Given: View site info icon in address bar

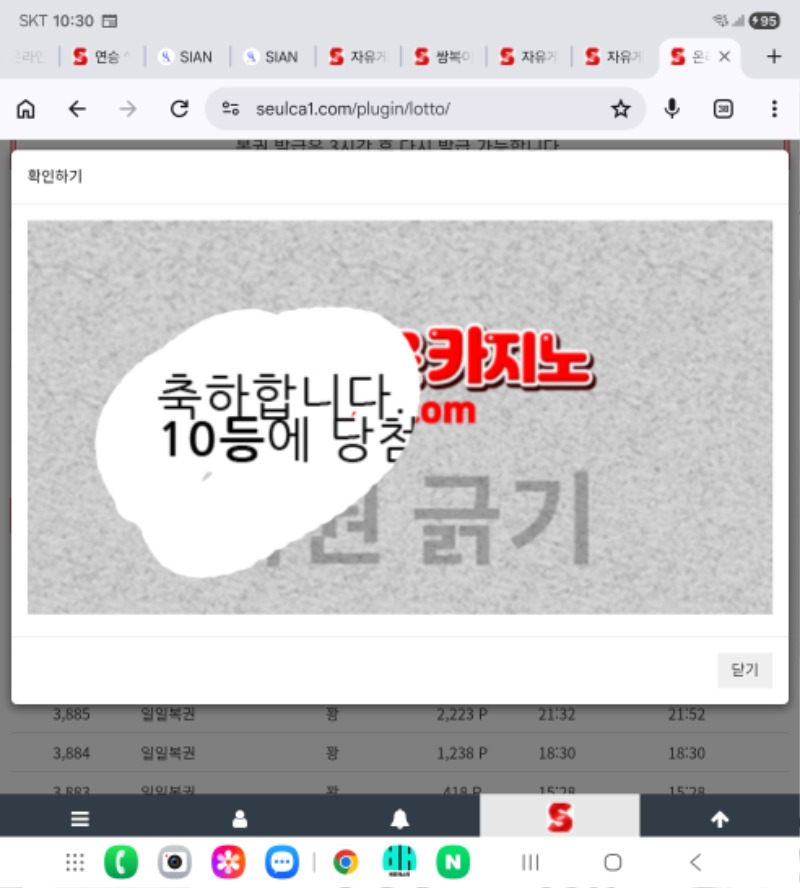Looking at the screenshot, I should coord(231,109).
